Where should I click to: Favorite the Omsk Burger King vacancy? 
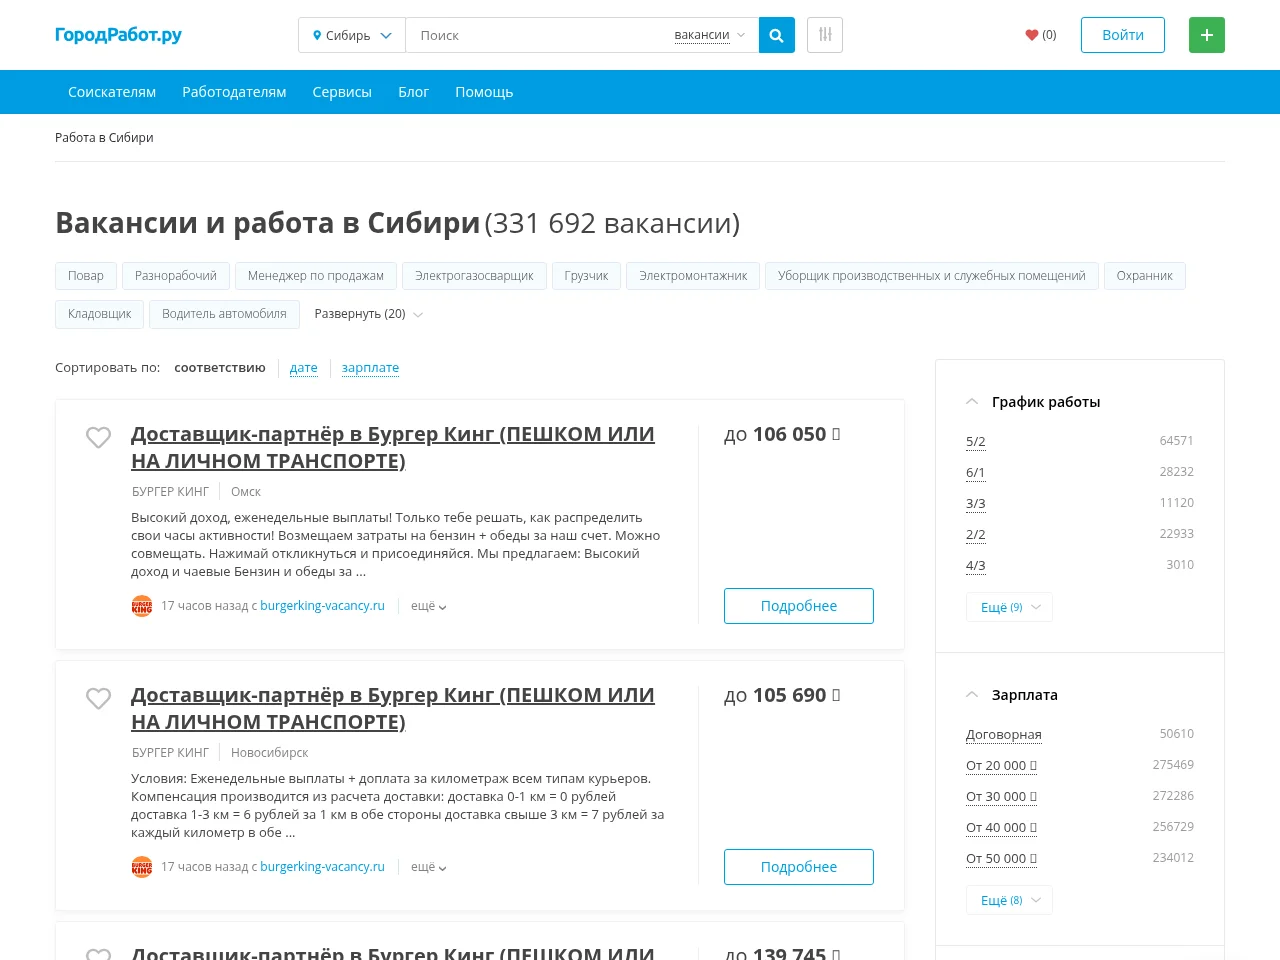coord(98,437)
